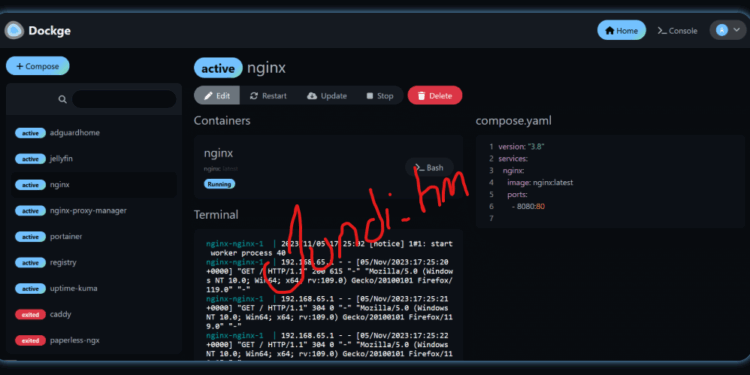Open Bash shell for nginx container
This screenshot has width=750, height=375.
click(x=429, y=168)
